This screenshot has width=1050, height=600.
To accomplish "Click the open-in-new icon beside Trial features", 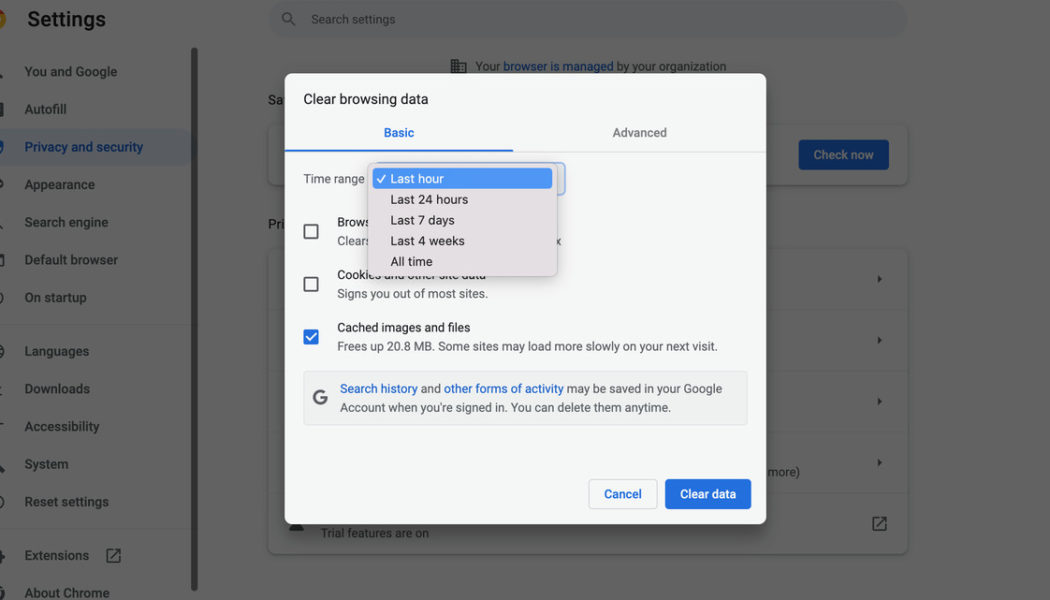I will [878, 523].
